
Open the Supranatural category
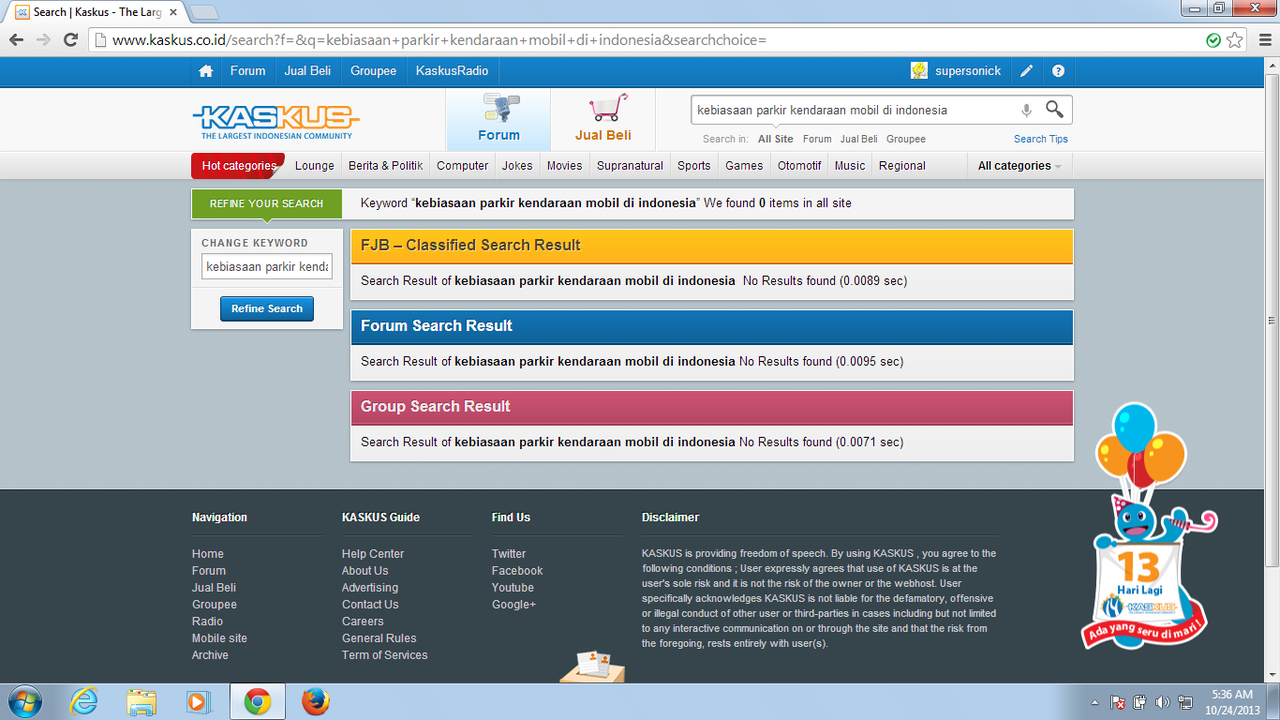pyautogui.click(x=630, y=166)
